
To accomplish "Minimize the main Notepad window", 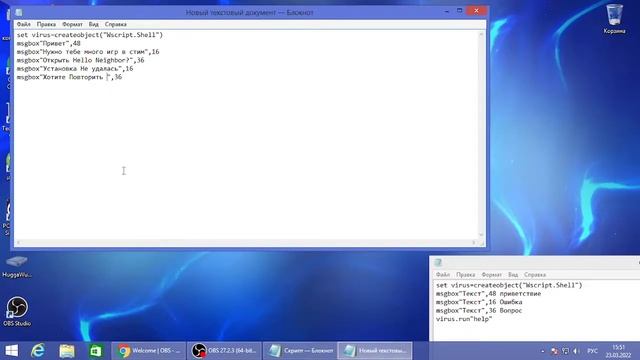I will (x=447, y=11).
